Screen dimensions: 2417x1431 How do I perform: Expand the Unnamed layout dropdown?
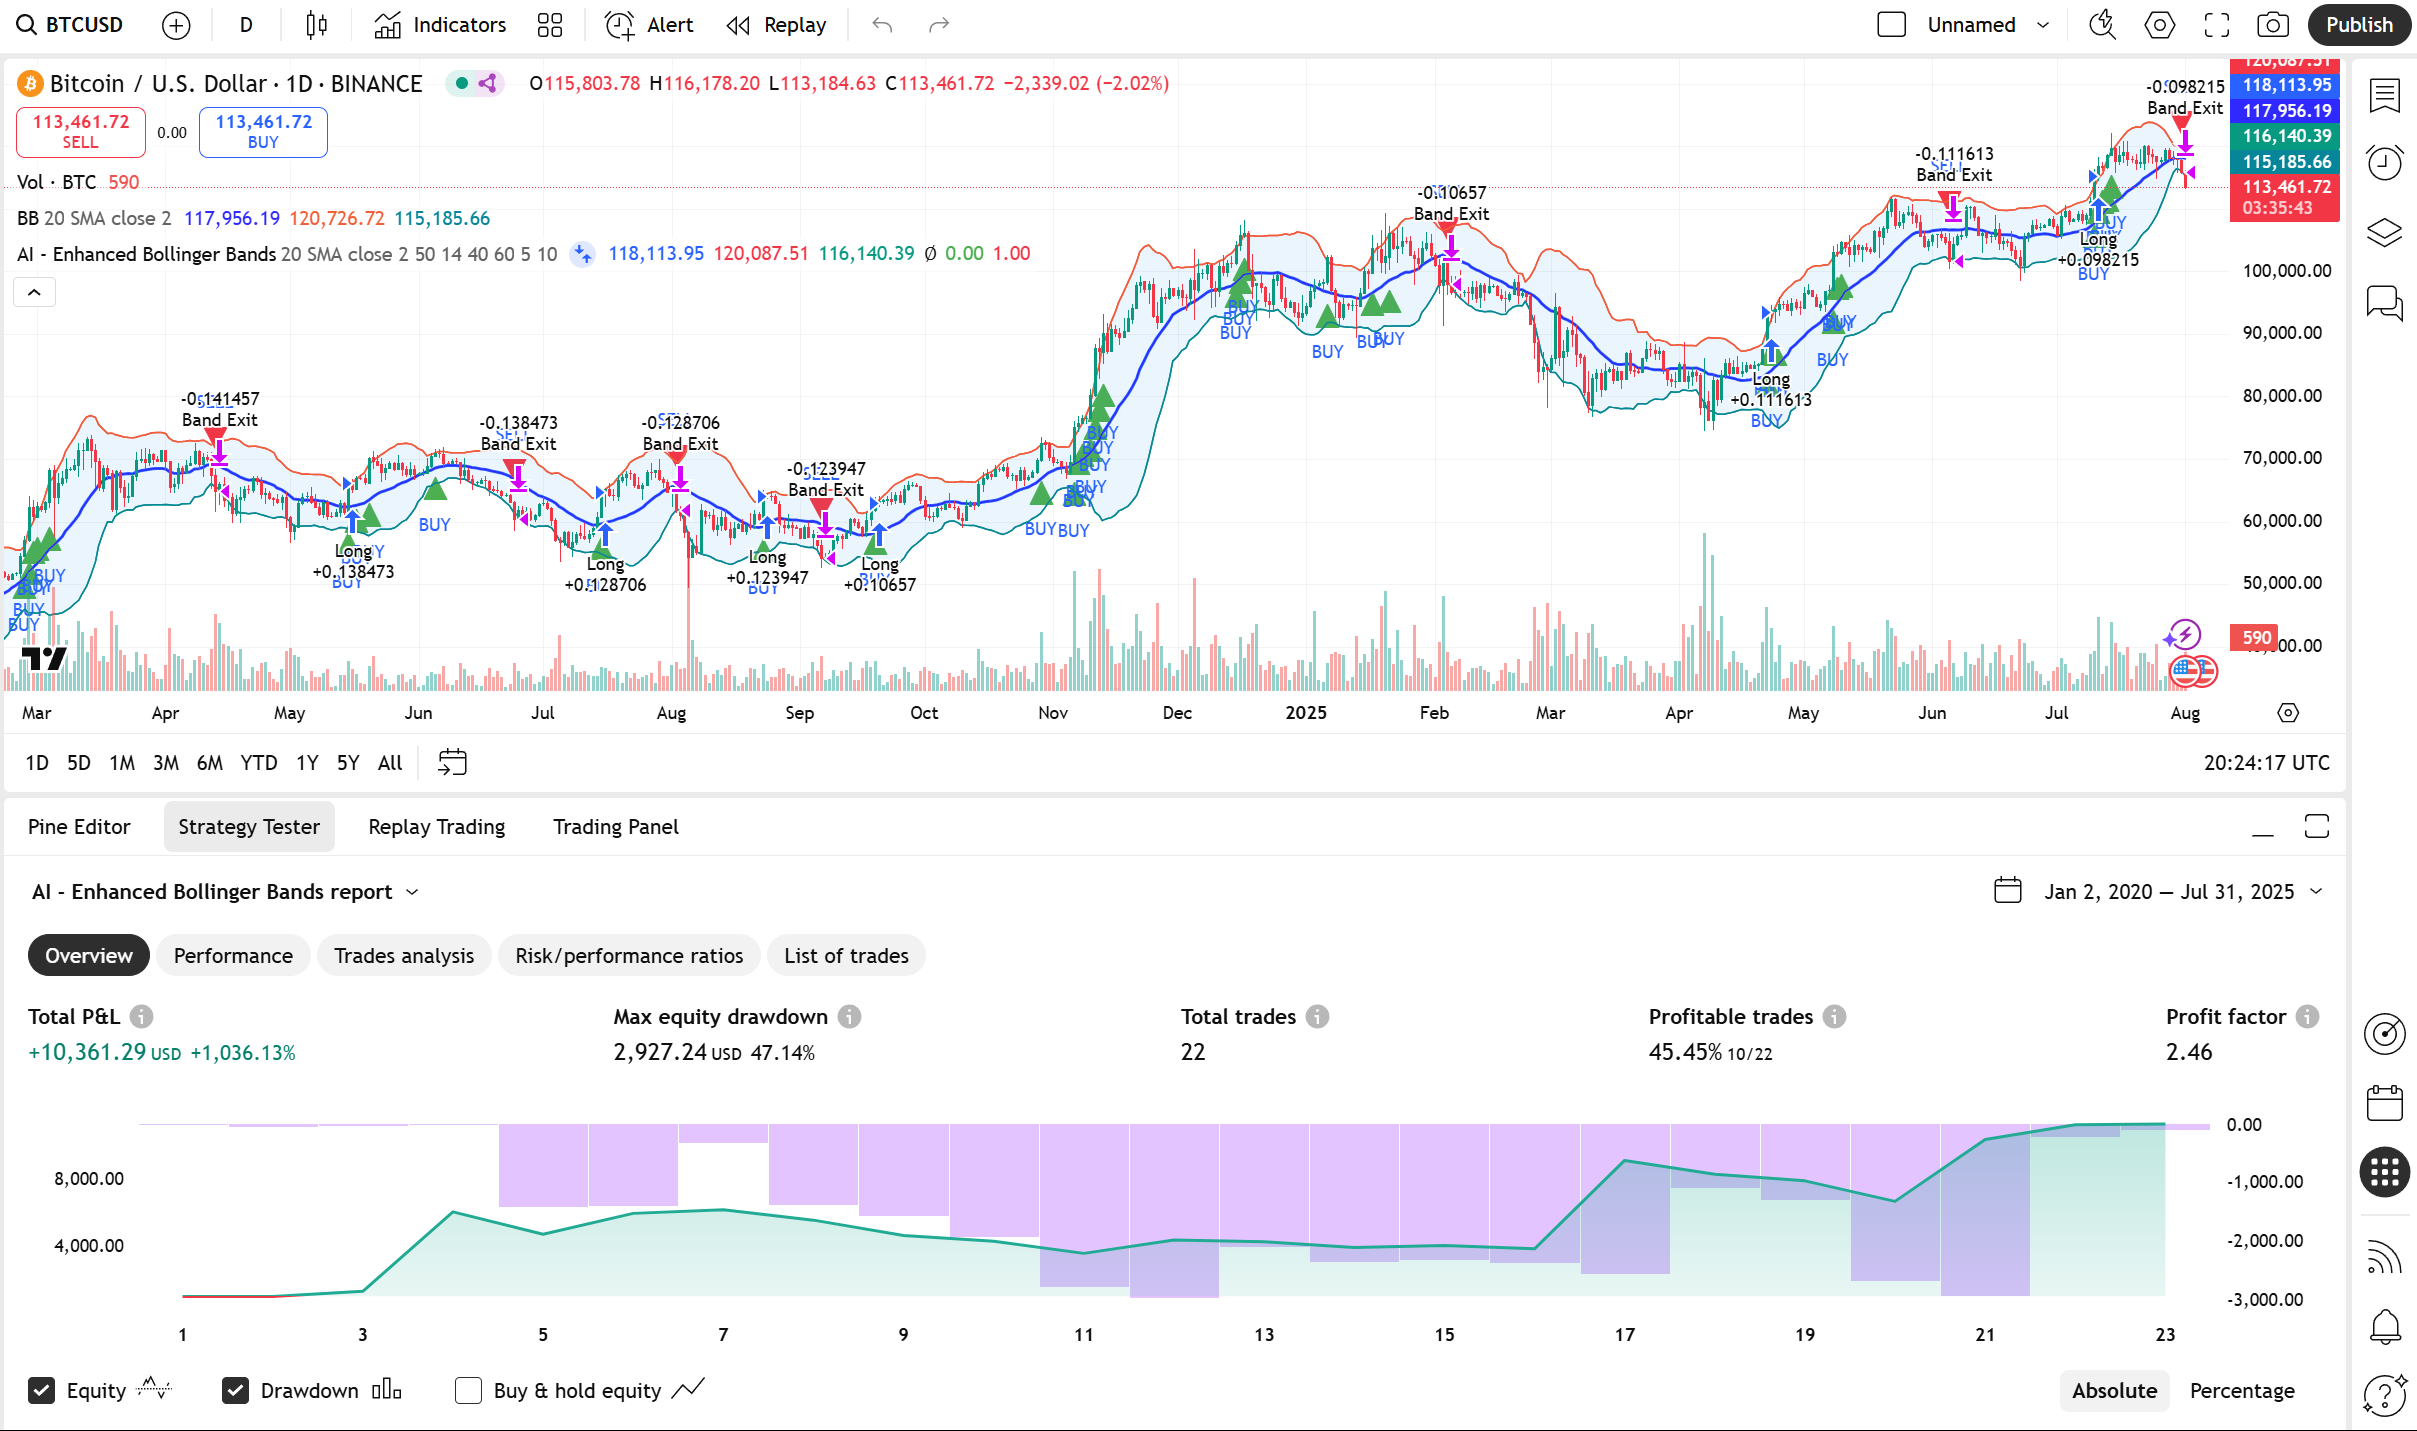(2043, 25)
